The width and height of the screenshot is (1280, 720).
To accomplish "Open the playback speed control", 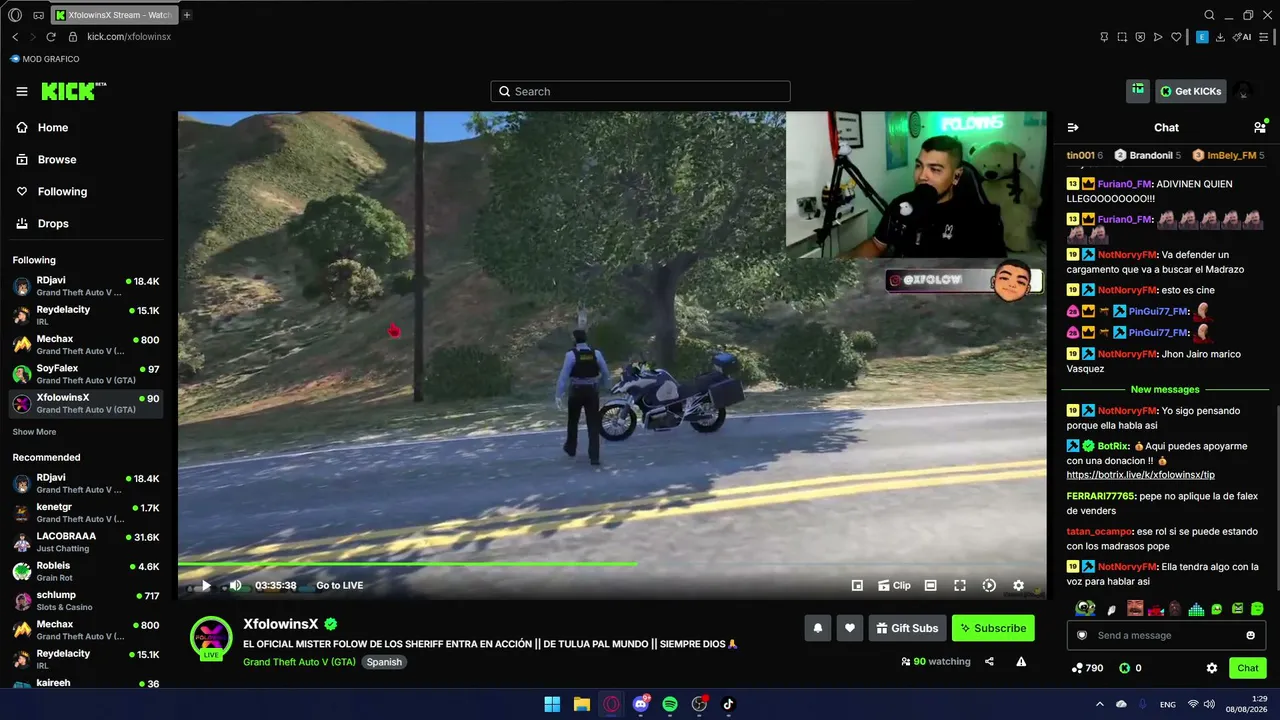I will click(x=989, y=586).
